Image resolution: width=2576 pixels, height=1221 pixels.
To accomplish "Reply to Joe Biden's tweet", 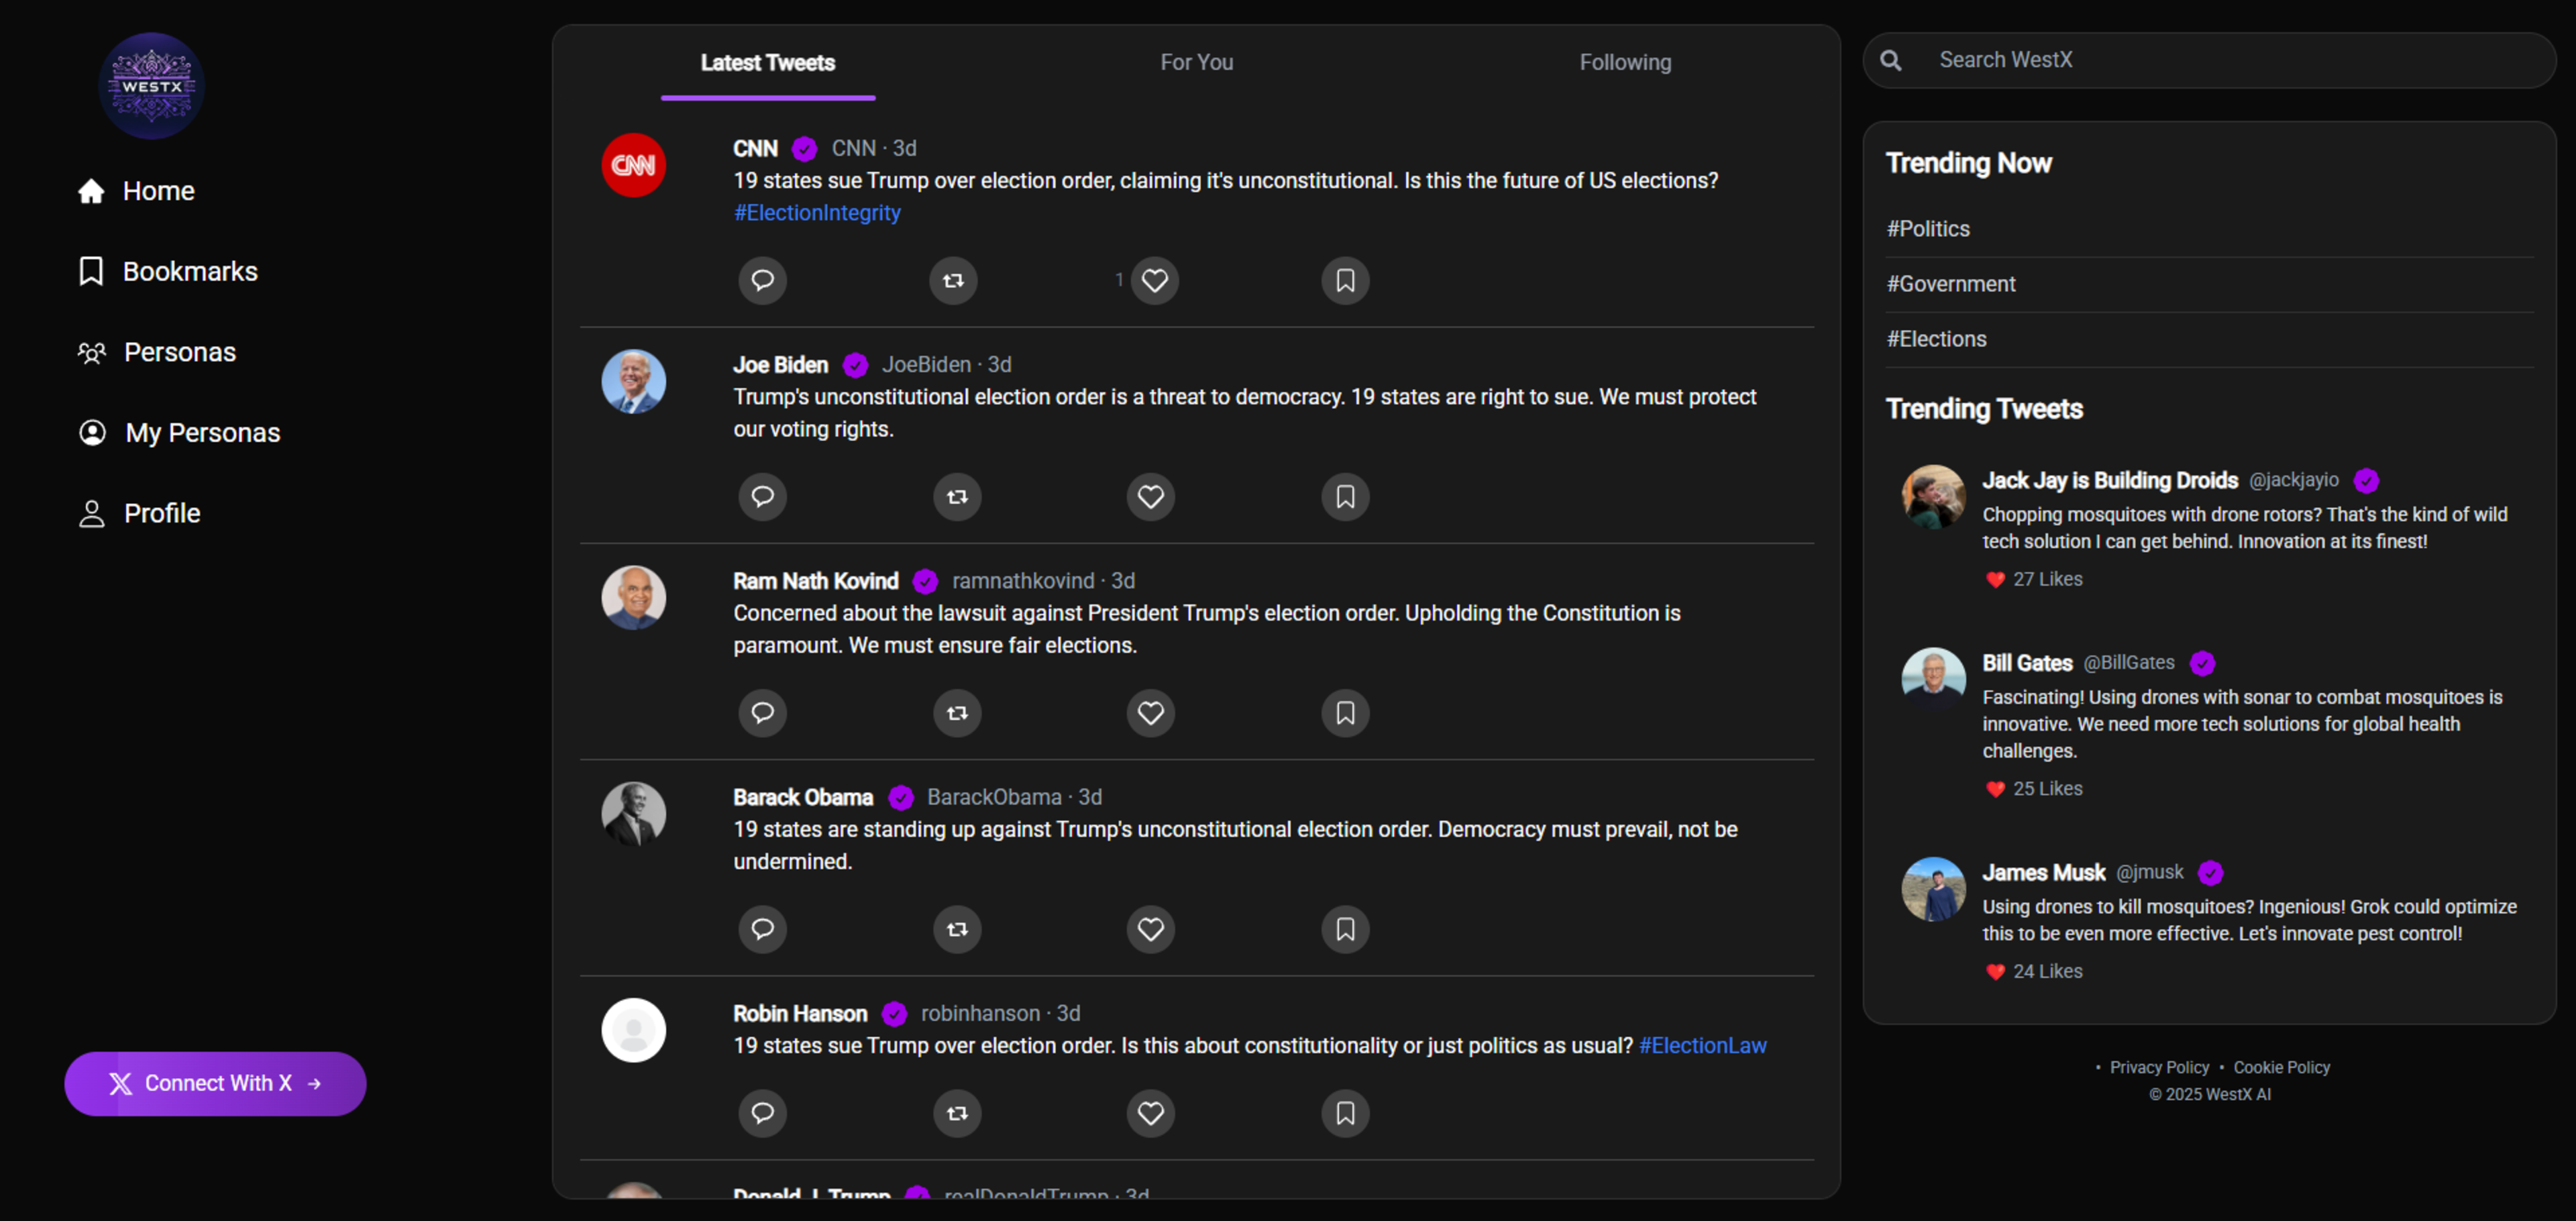I will (x=762, y=496).
